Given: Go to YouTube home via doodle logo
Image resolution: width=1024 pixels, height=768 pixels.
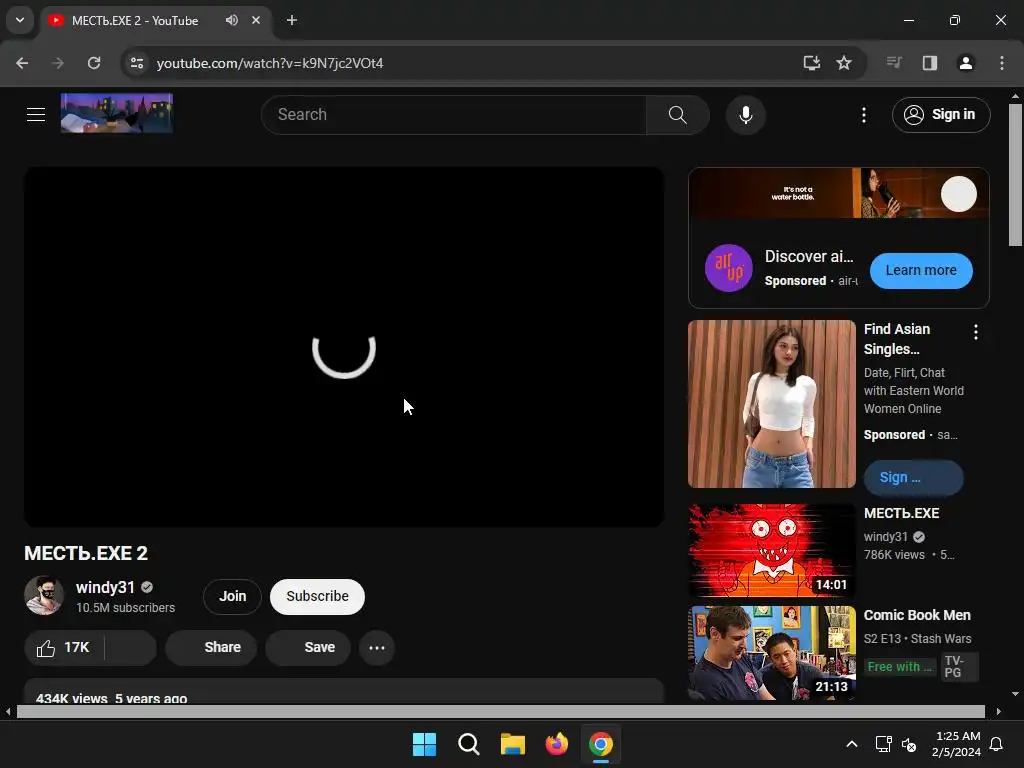Looking at the screenshot, I should click(x=117, y=114).
